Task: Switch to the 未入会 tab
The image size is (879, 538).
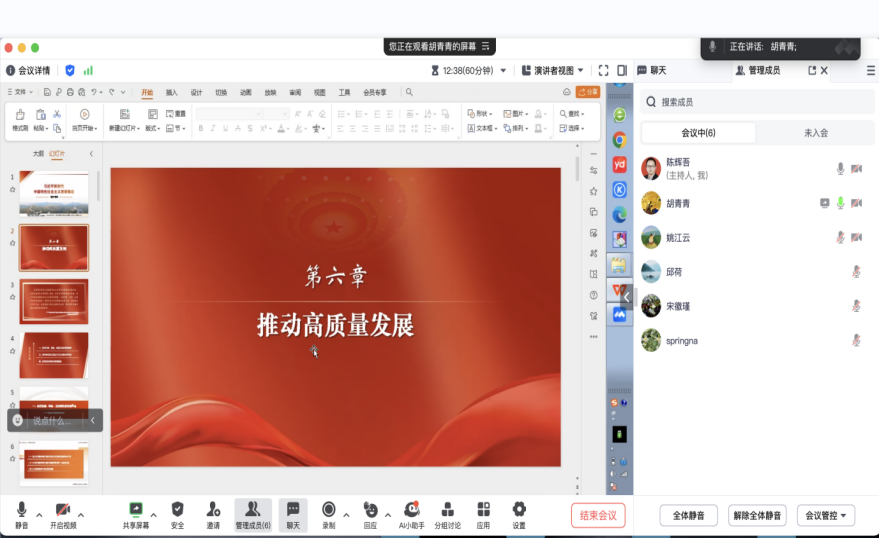Action: pos(815,133)
